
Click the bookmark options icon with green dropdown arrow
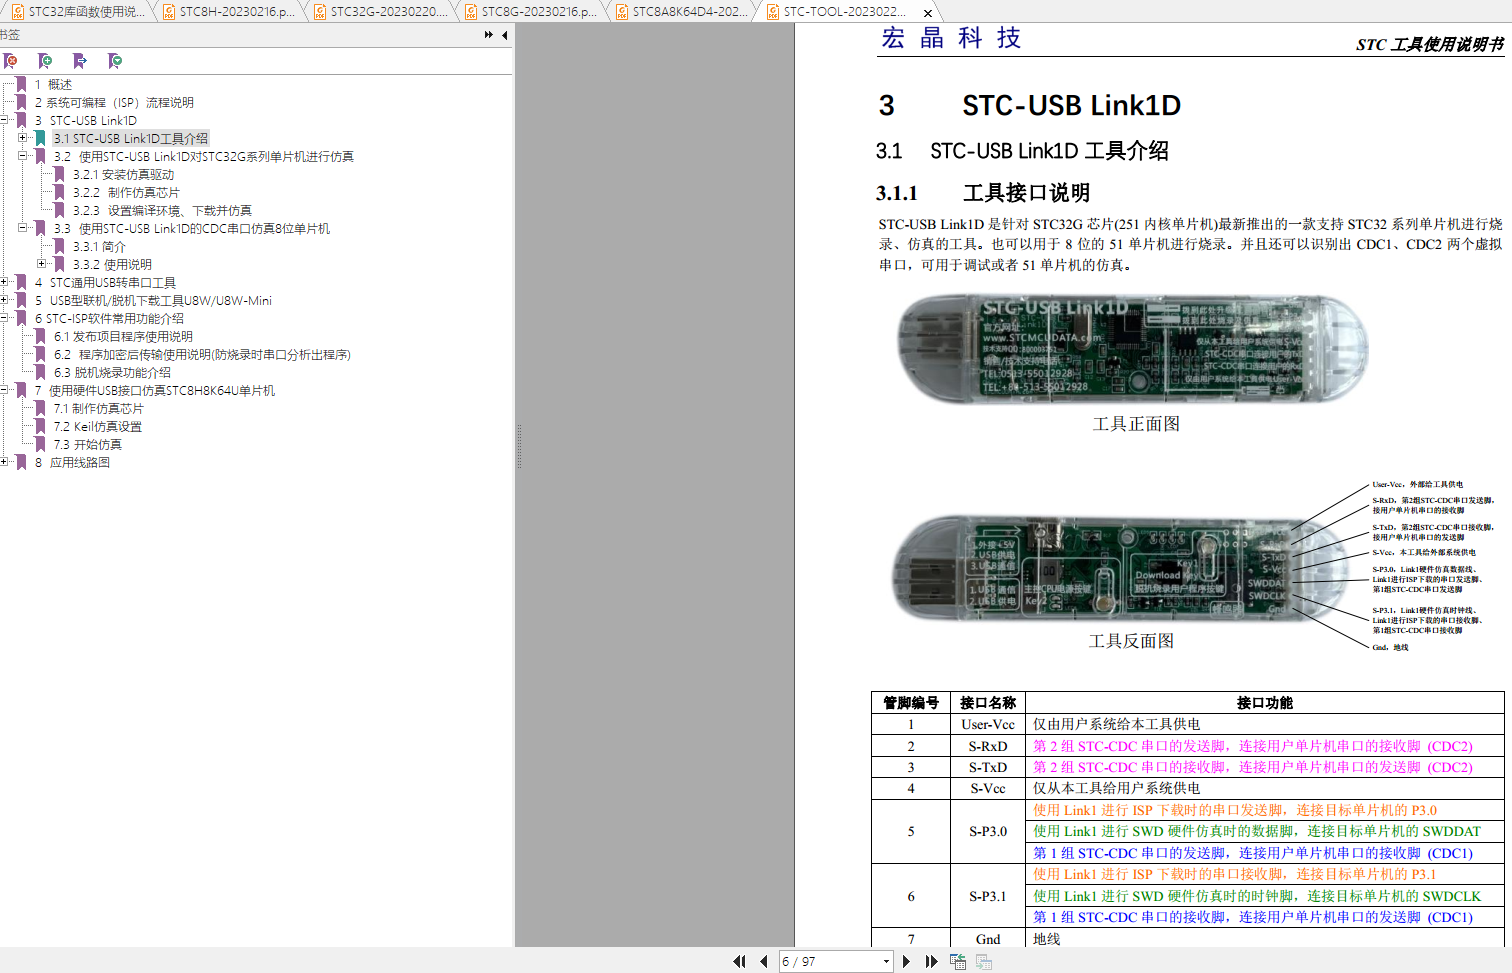click(115, 61)
